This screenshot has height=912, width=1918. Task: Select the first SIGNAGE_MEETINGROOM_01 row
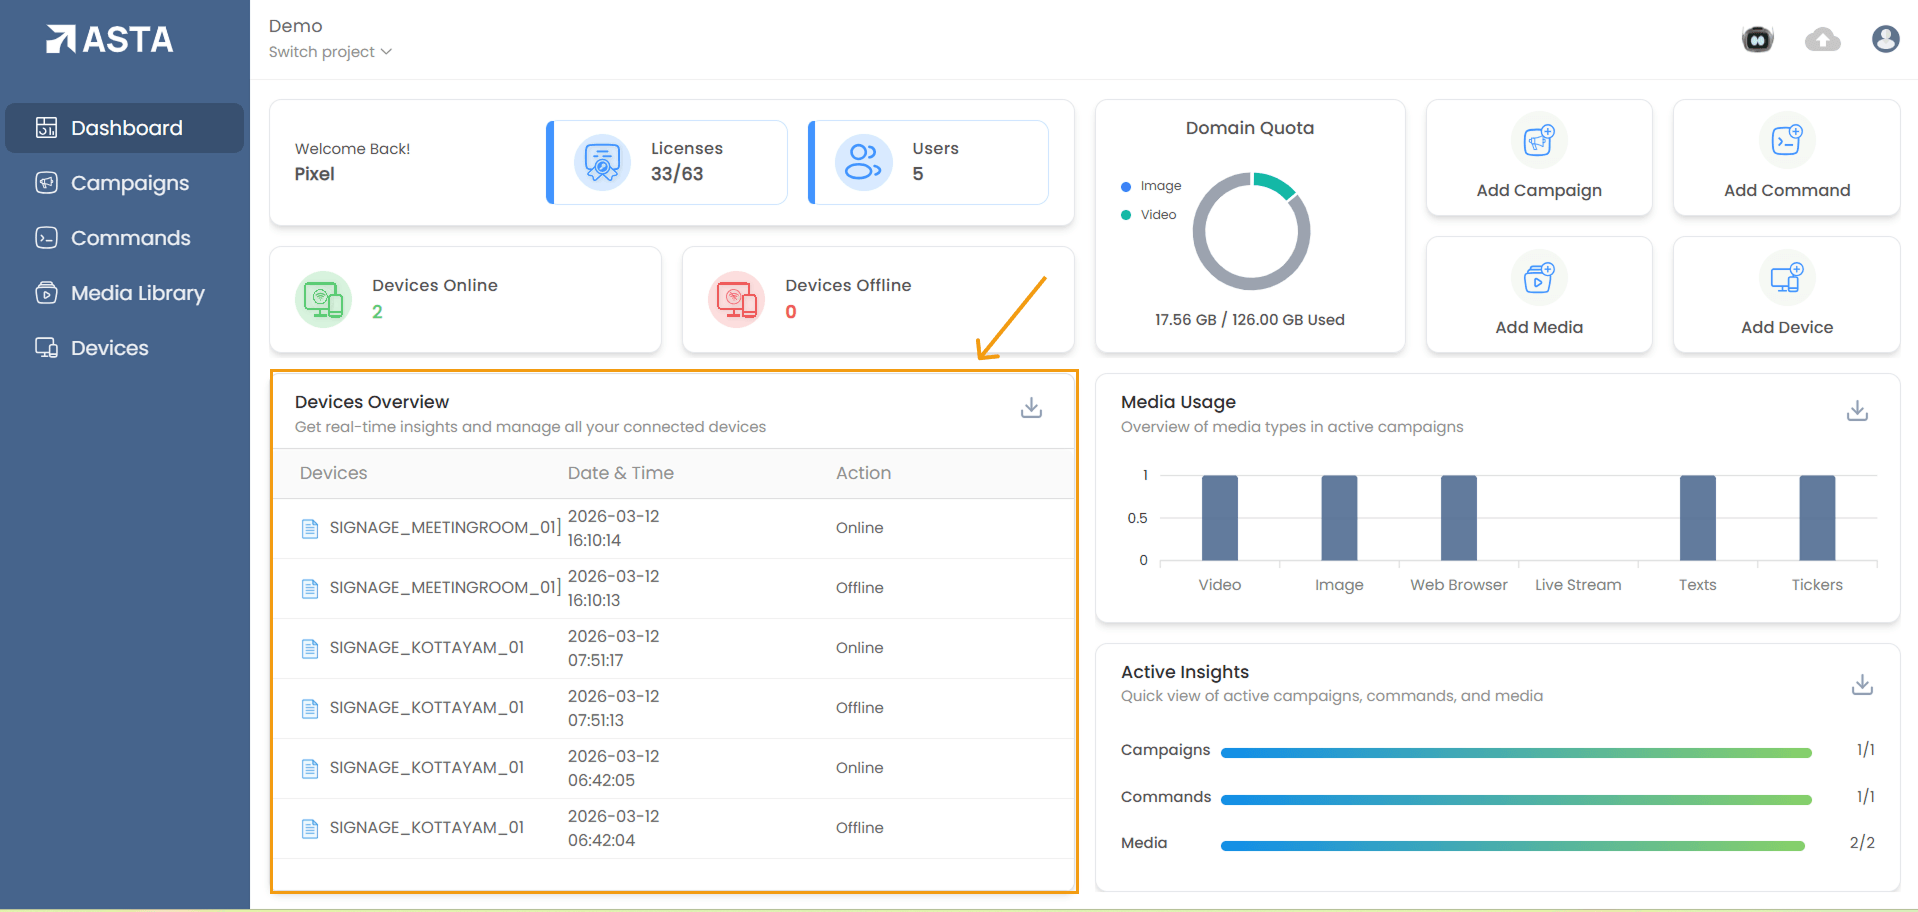point(444,528)
